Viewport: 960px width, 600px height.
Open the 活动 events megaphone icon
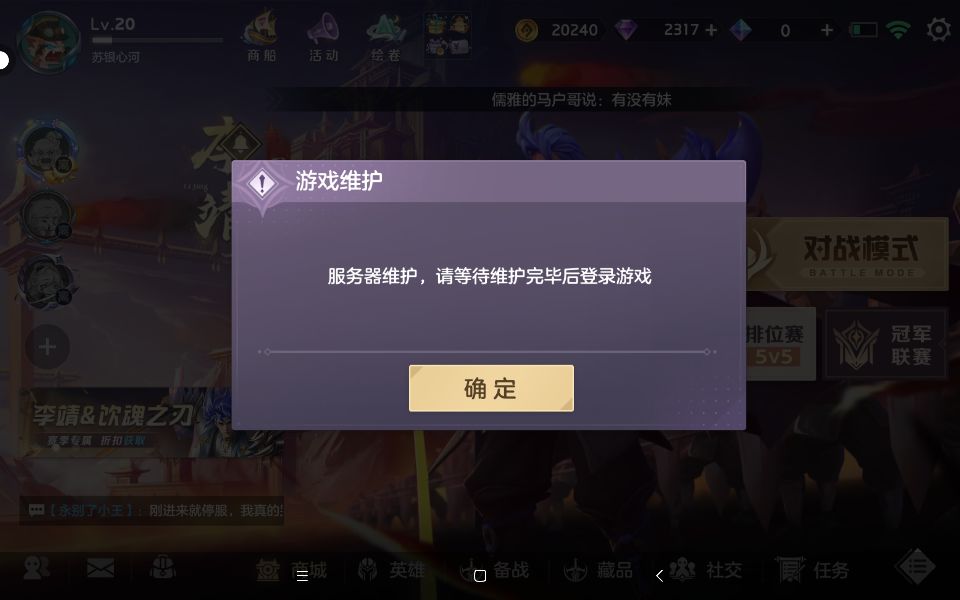click(323, 37)
